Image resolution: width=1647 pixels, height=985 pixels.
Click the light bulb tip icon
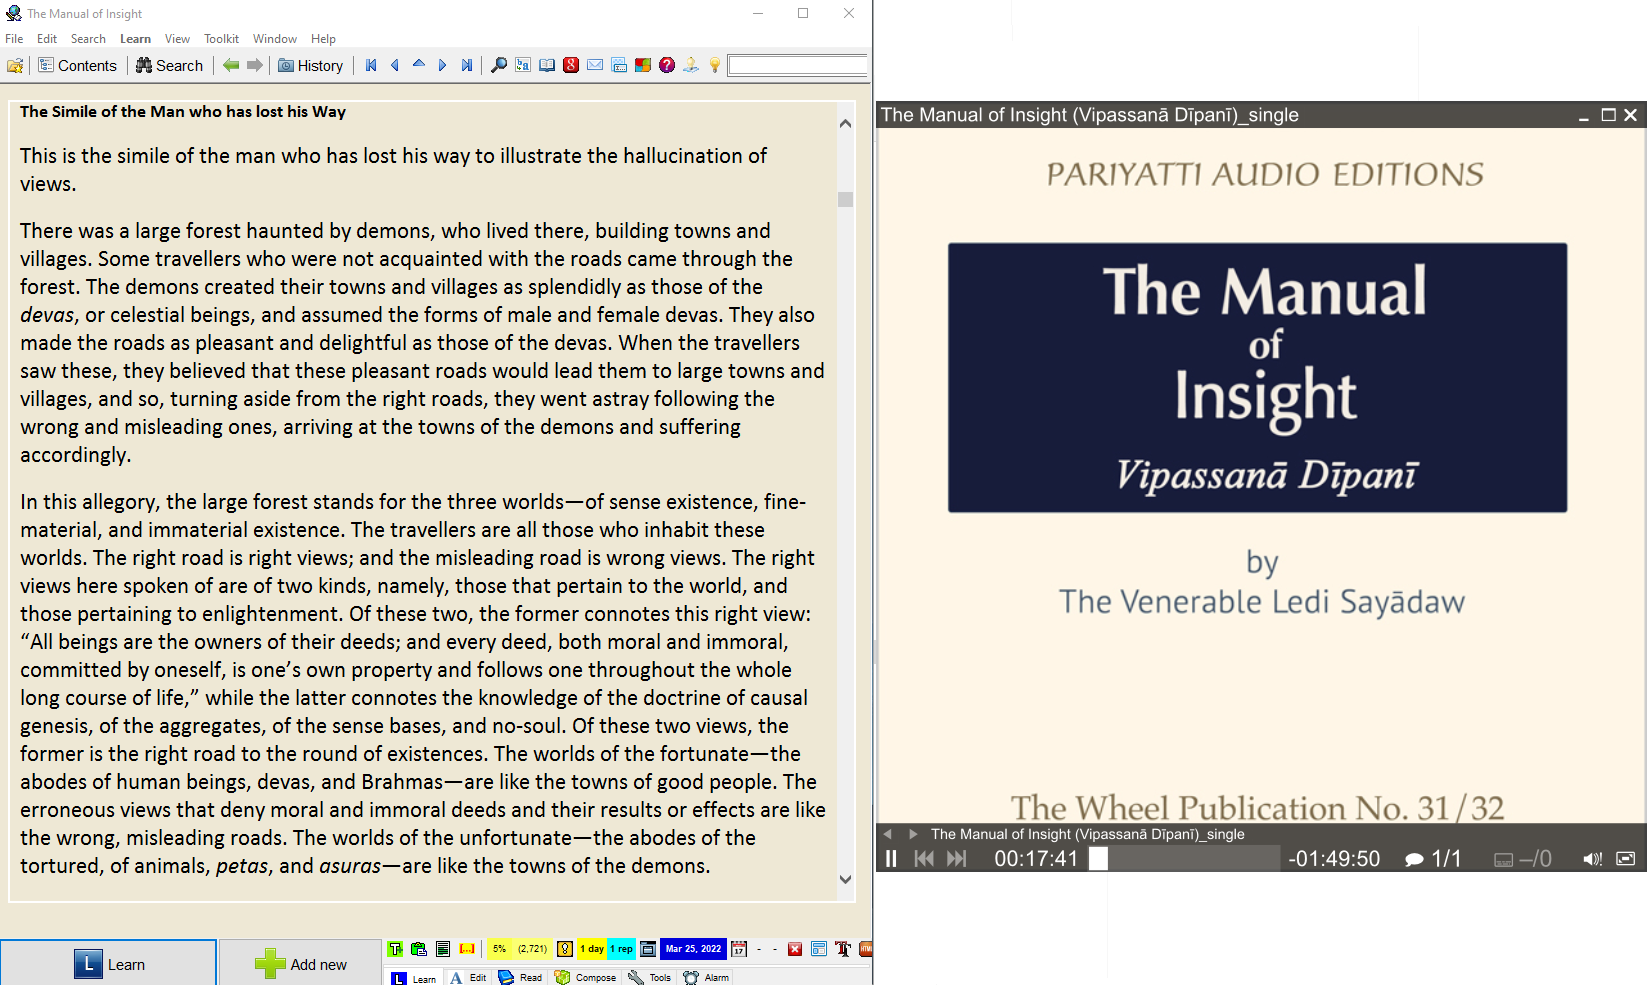click(715, 65)
